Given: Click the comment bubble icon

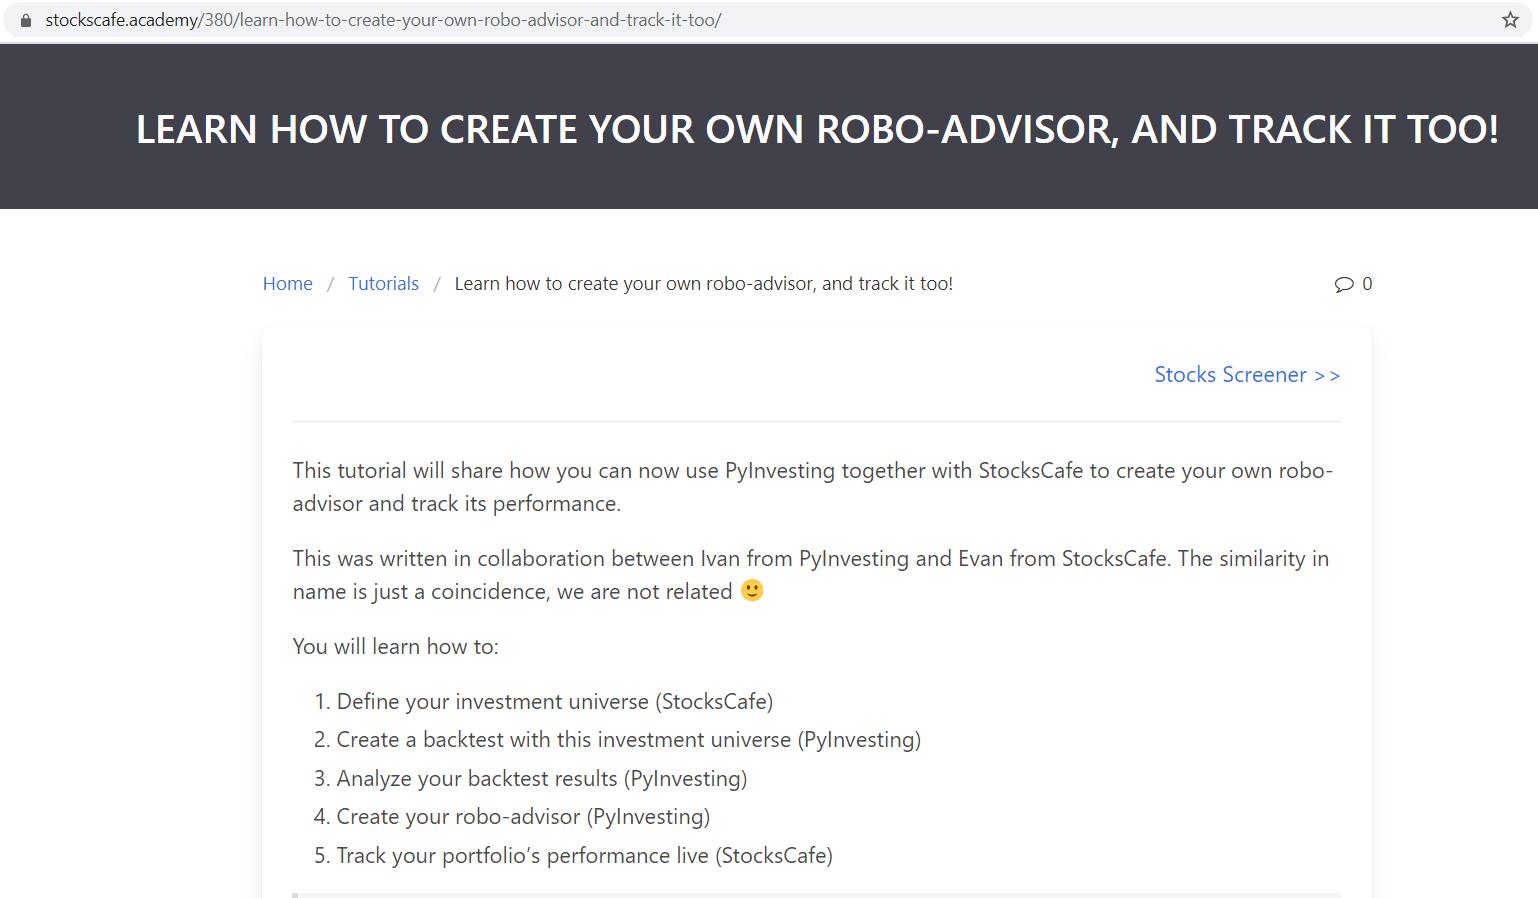Looking at the screenshot, I should click(x=1344, y=284).
